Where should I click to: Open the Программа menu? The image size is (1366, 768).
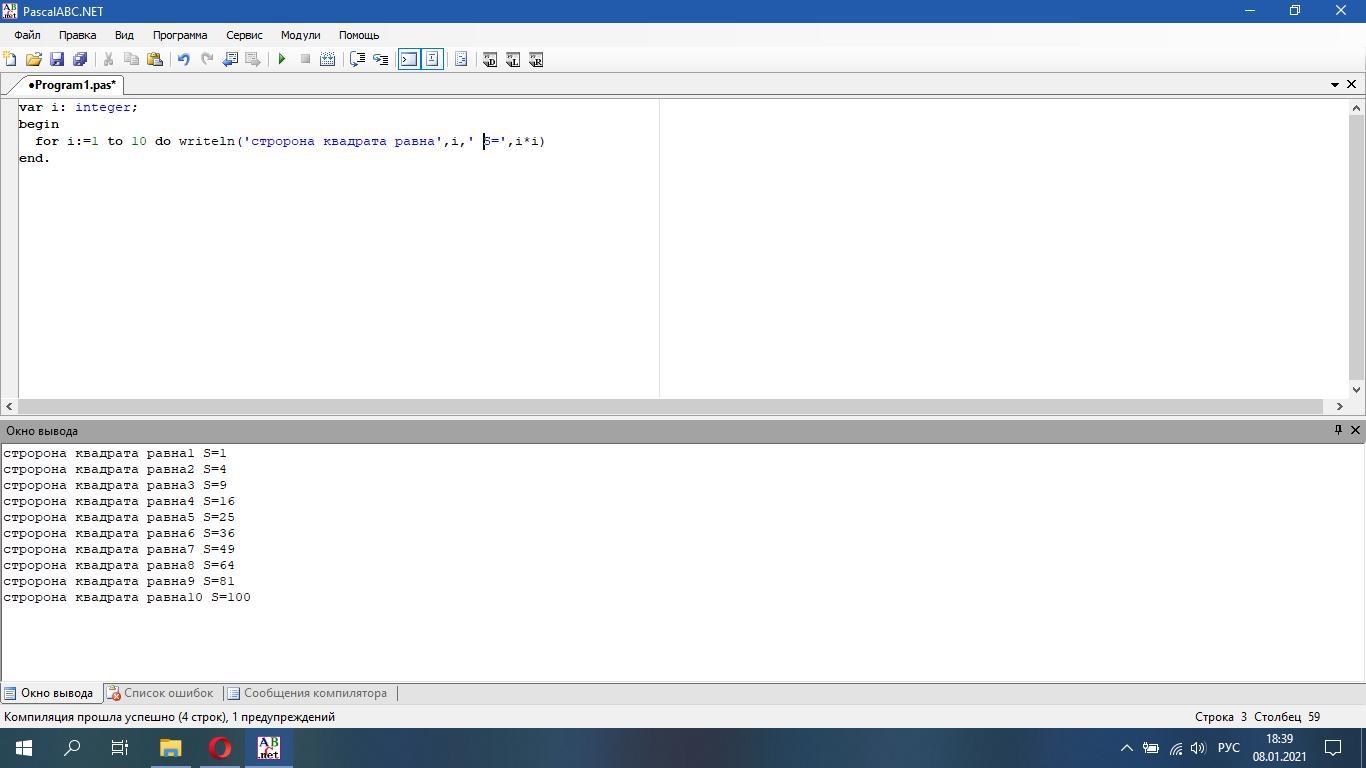[180, 35]
